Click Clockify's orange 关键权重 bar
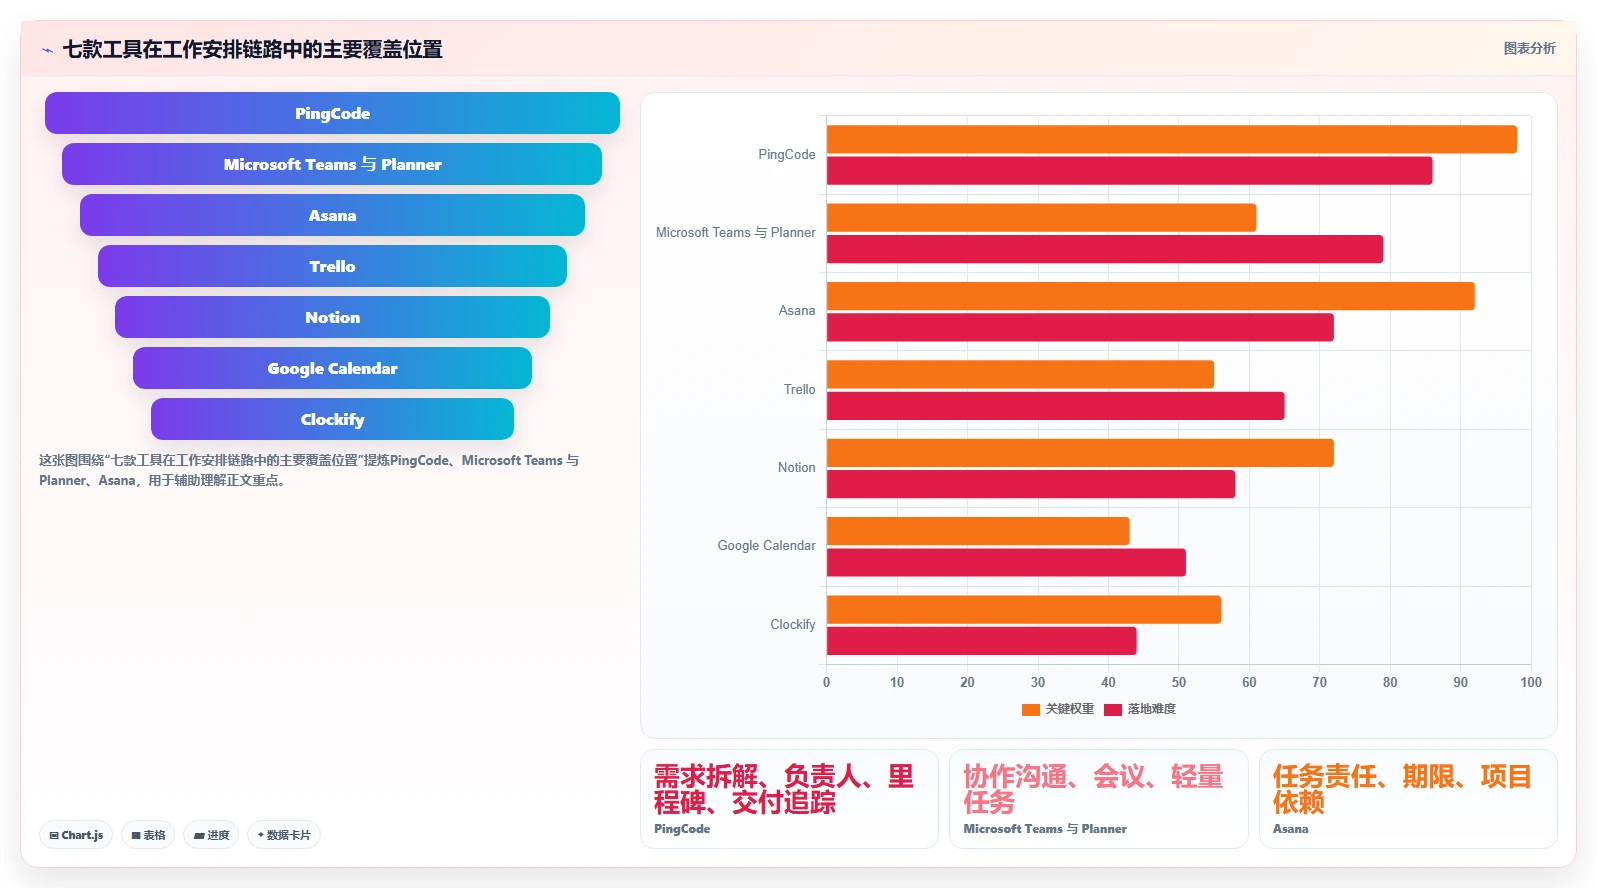 (x=1024, y=609)
